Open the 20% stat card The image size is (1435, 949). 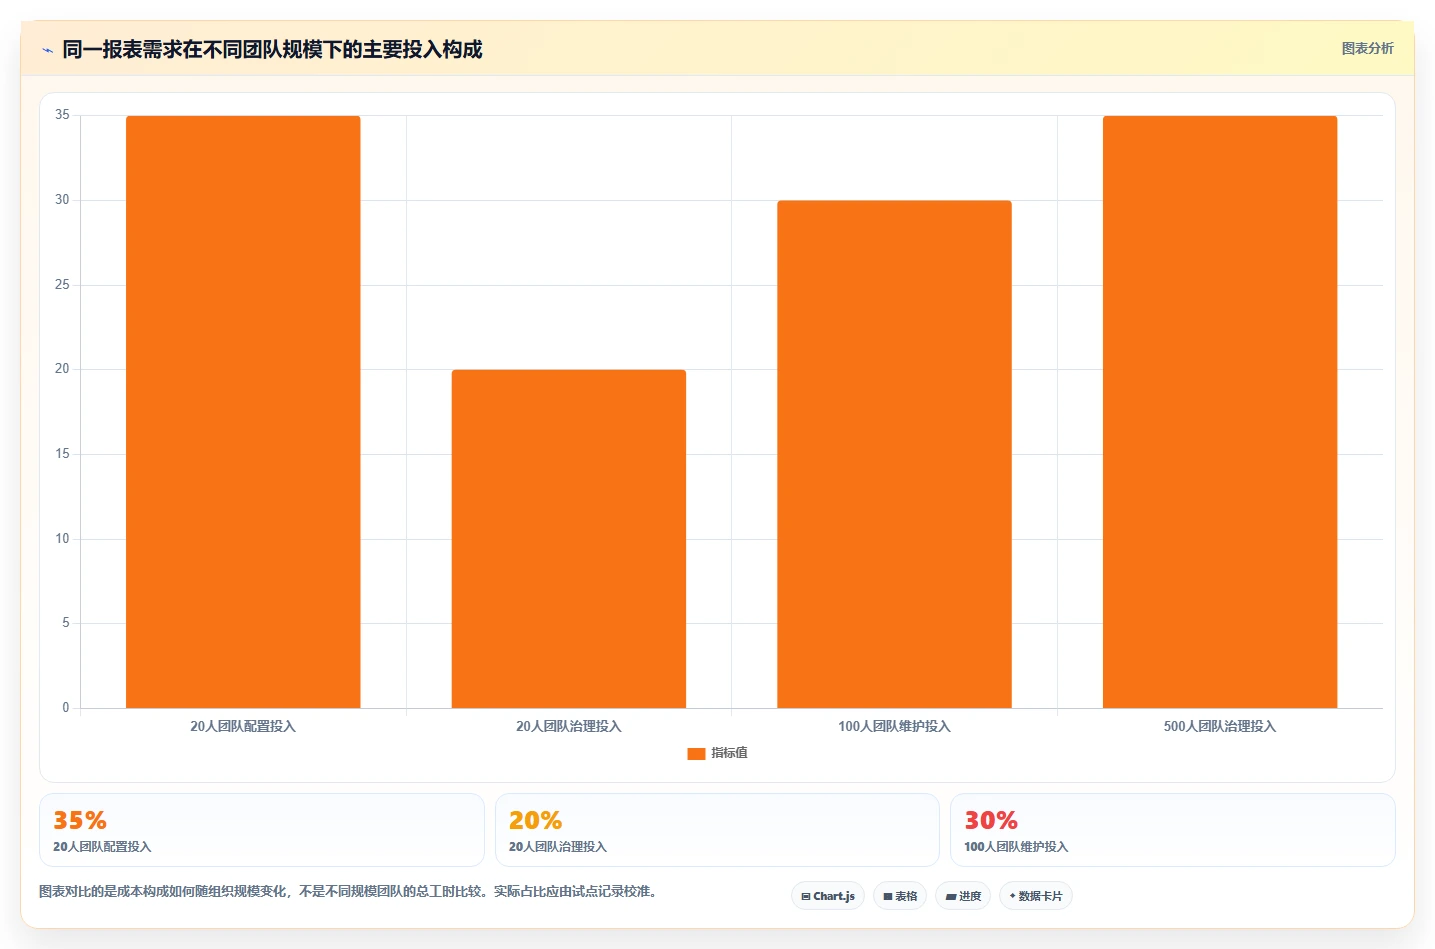tap(717, 830)
